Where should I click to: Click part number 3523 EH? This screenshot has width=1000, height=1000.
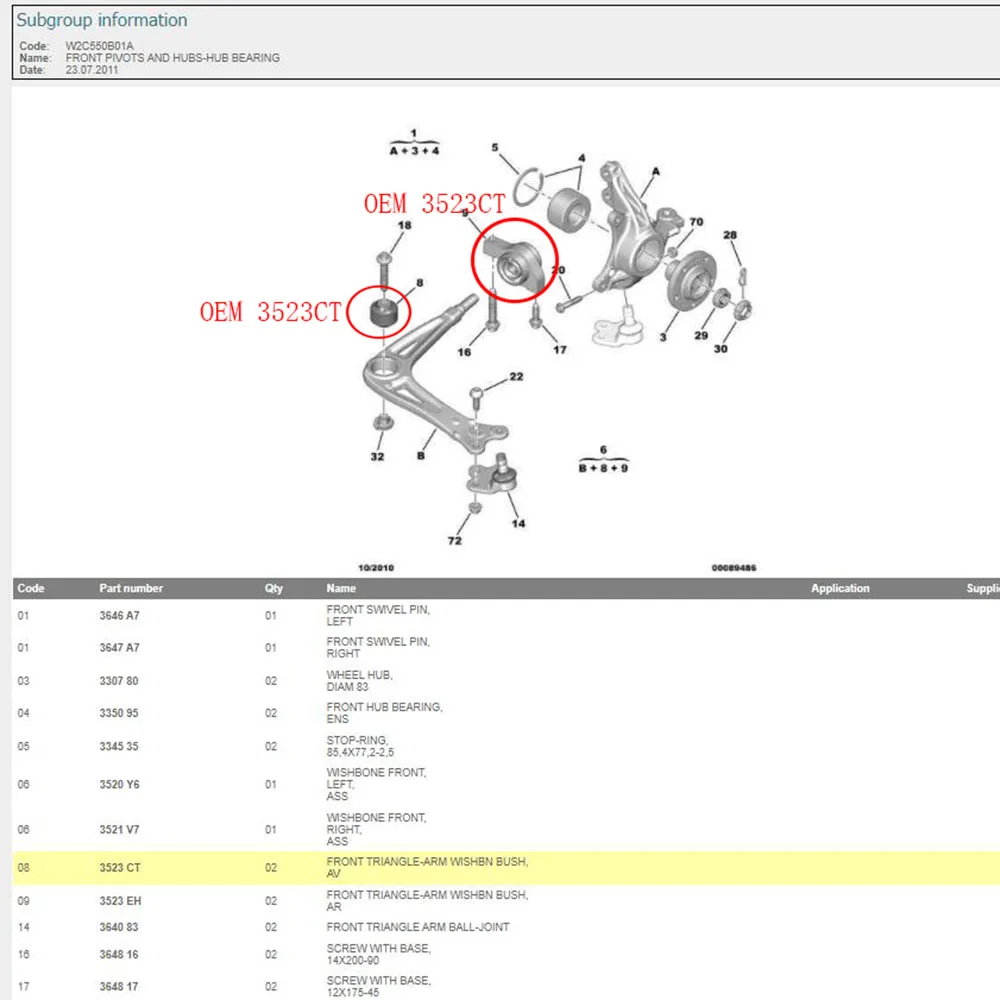pyautogui.click(x=120, y=901)
